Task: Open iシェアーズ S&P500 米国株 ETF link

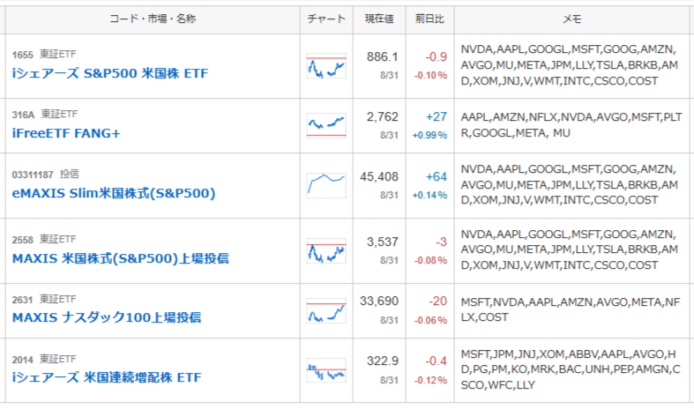Action: (x=110, y=73)
